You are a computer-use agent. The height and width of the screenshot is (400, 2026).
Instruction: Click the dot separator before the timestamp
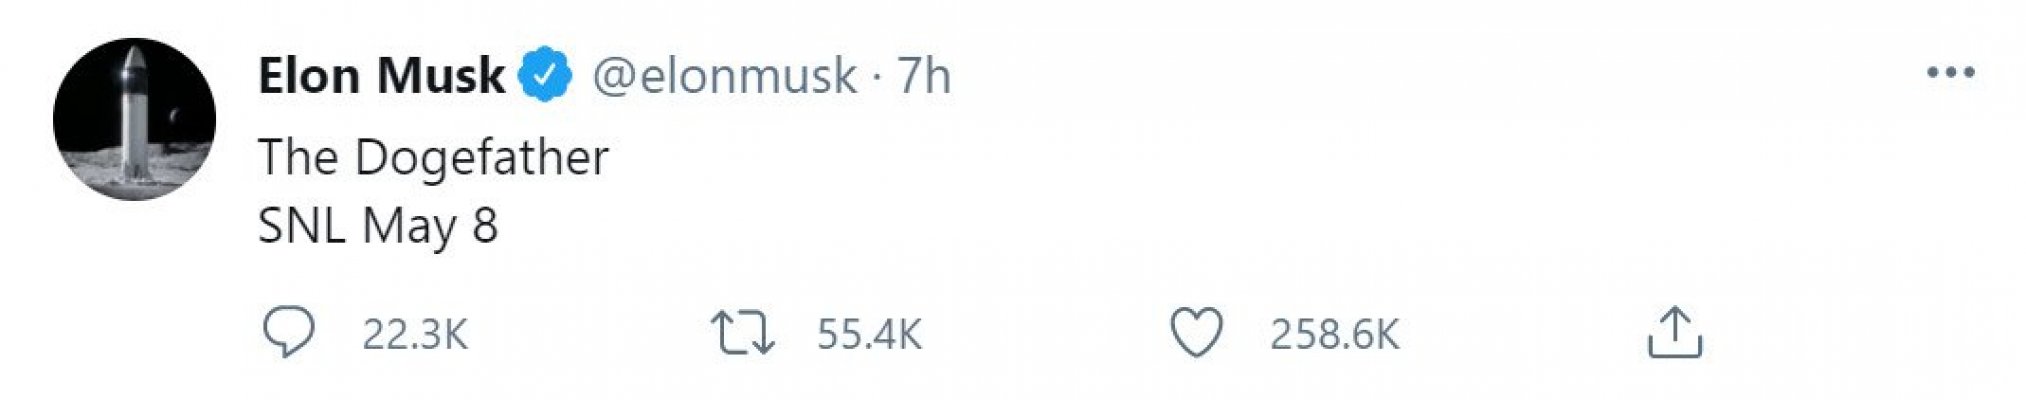tap(876, 77)
